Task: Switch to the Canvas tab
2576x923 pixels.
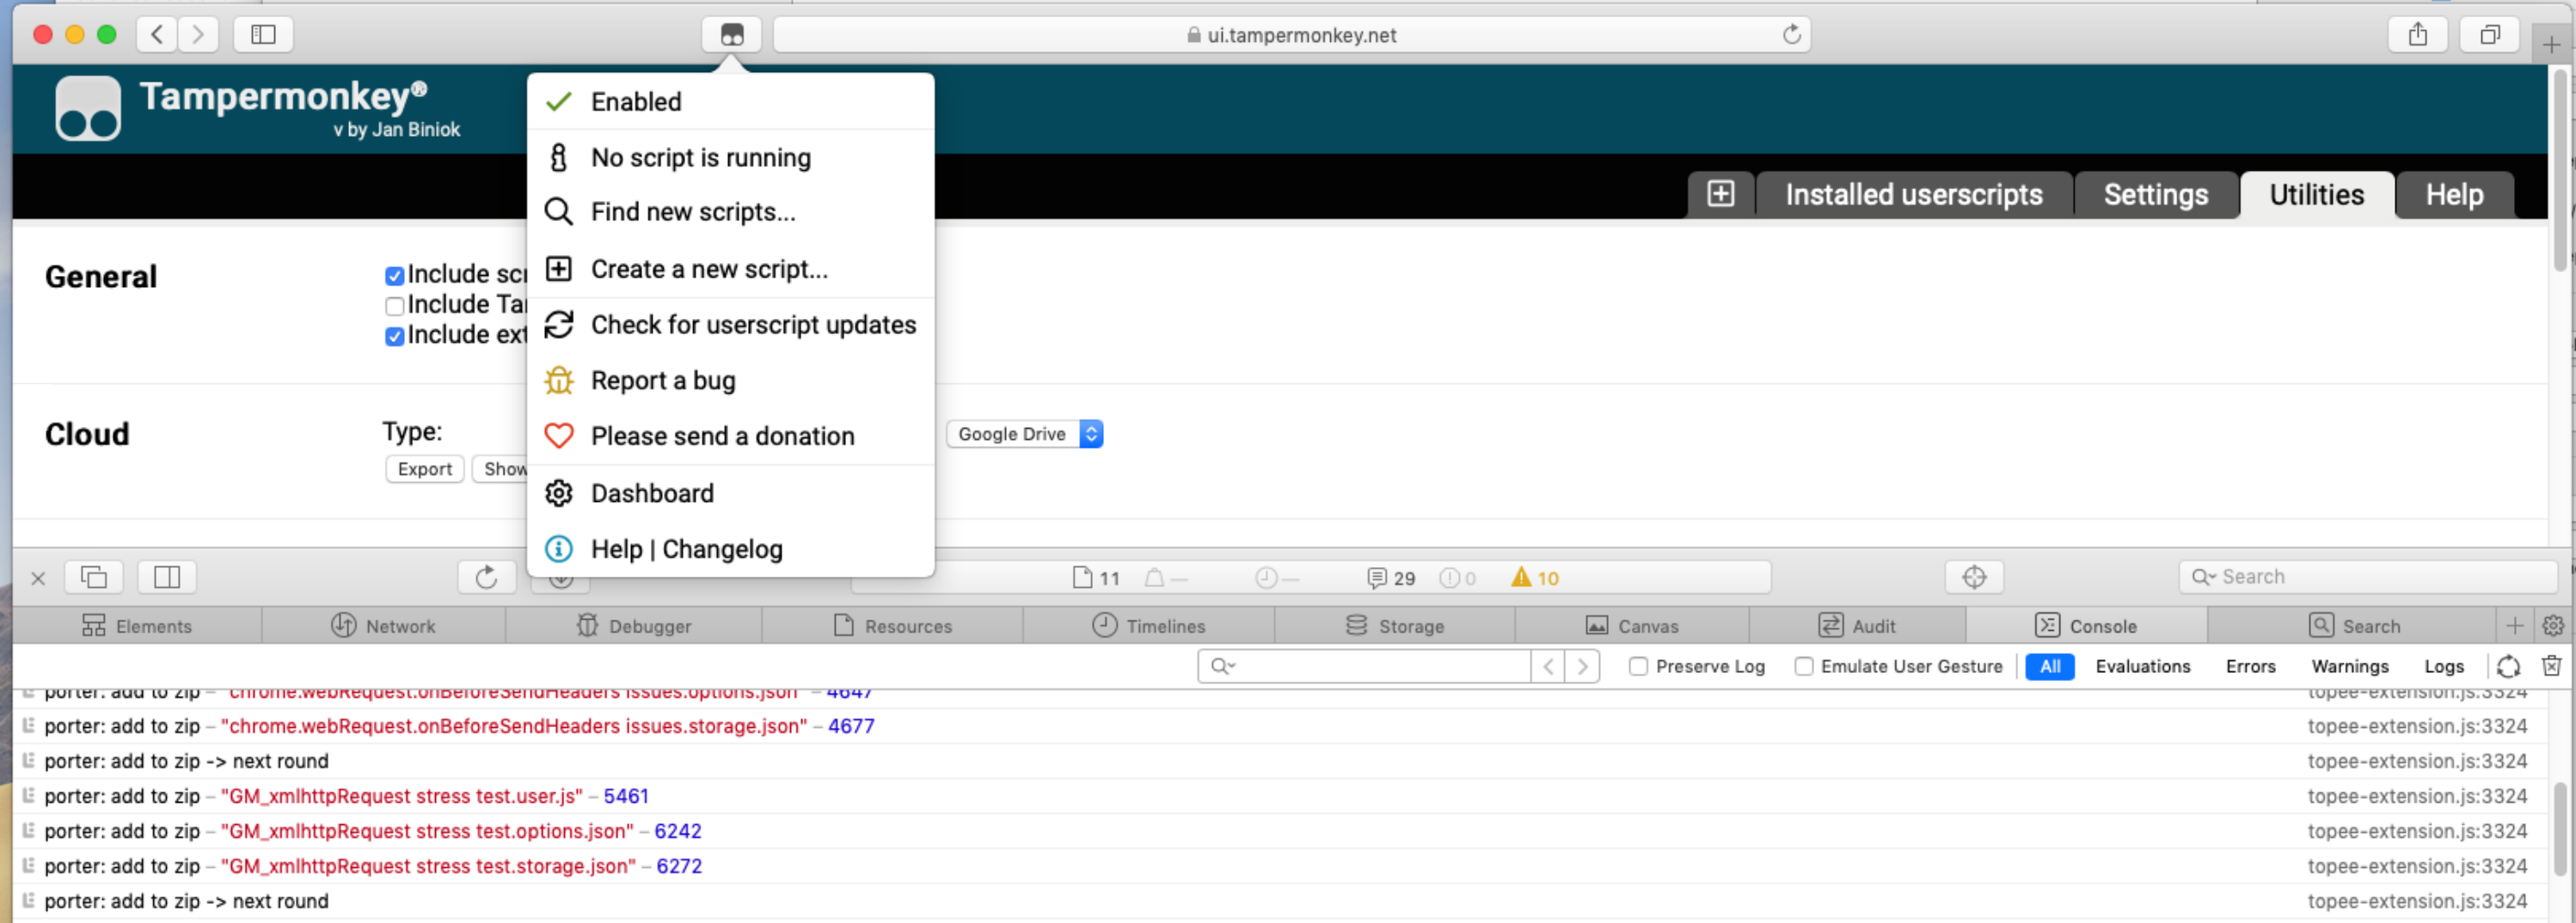Action: pyautogui.click(x=1632, y=626)
